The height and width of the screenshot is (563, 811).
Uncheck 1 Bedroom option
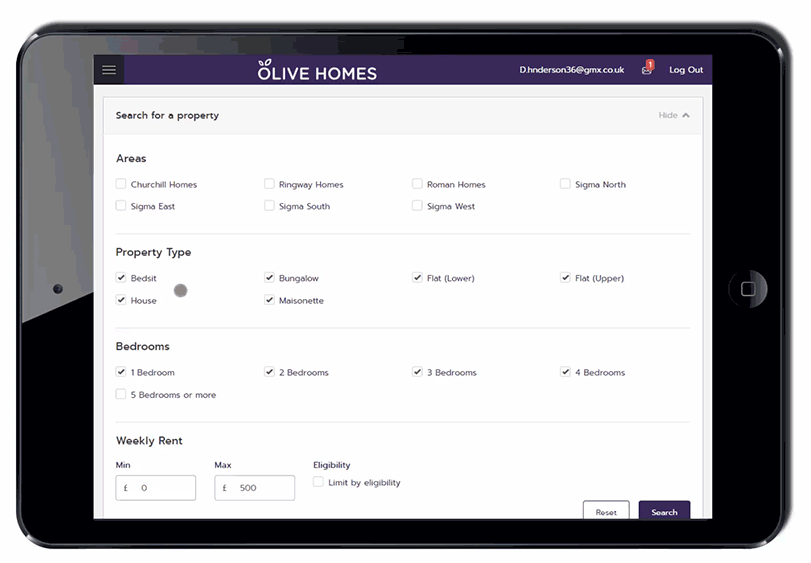click(x=121, y=372)
